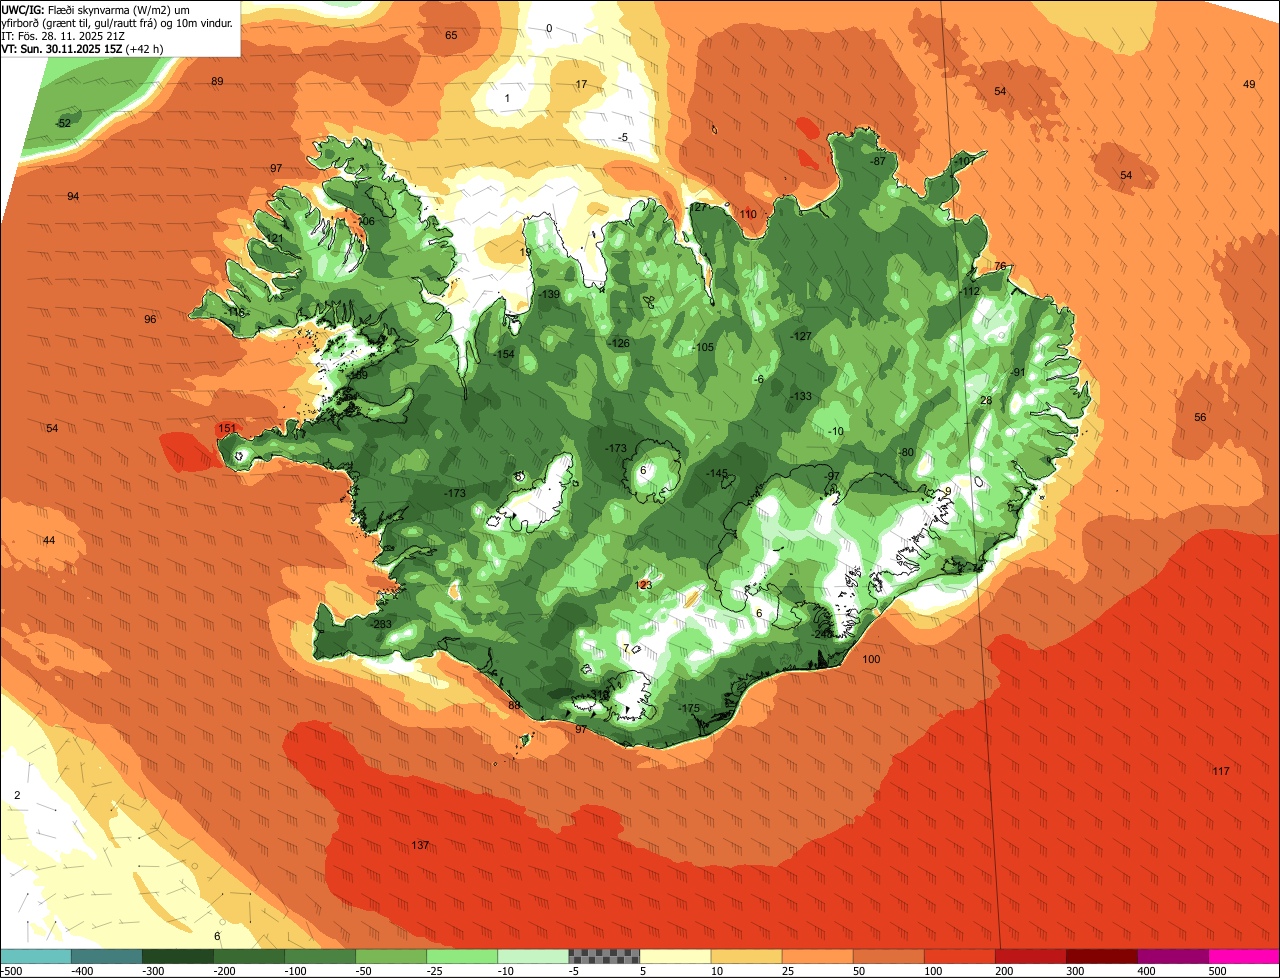Click the 123 value in the southern highlands
The image size is (1280, 978).
(x=643, y=585)
